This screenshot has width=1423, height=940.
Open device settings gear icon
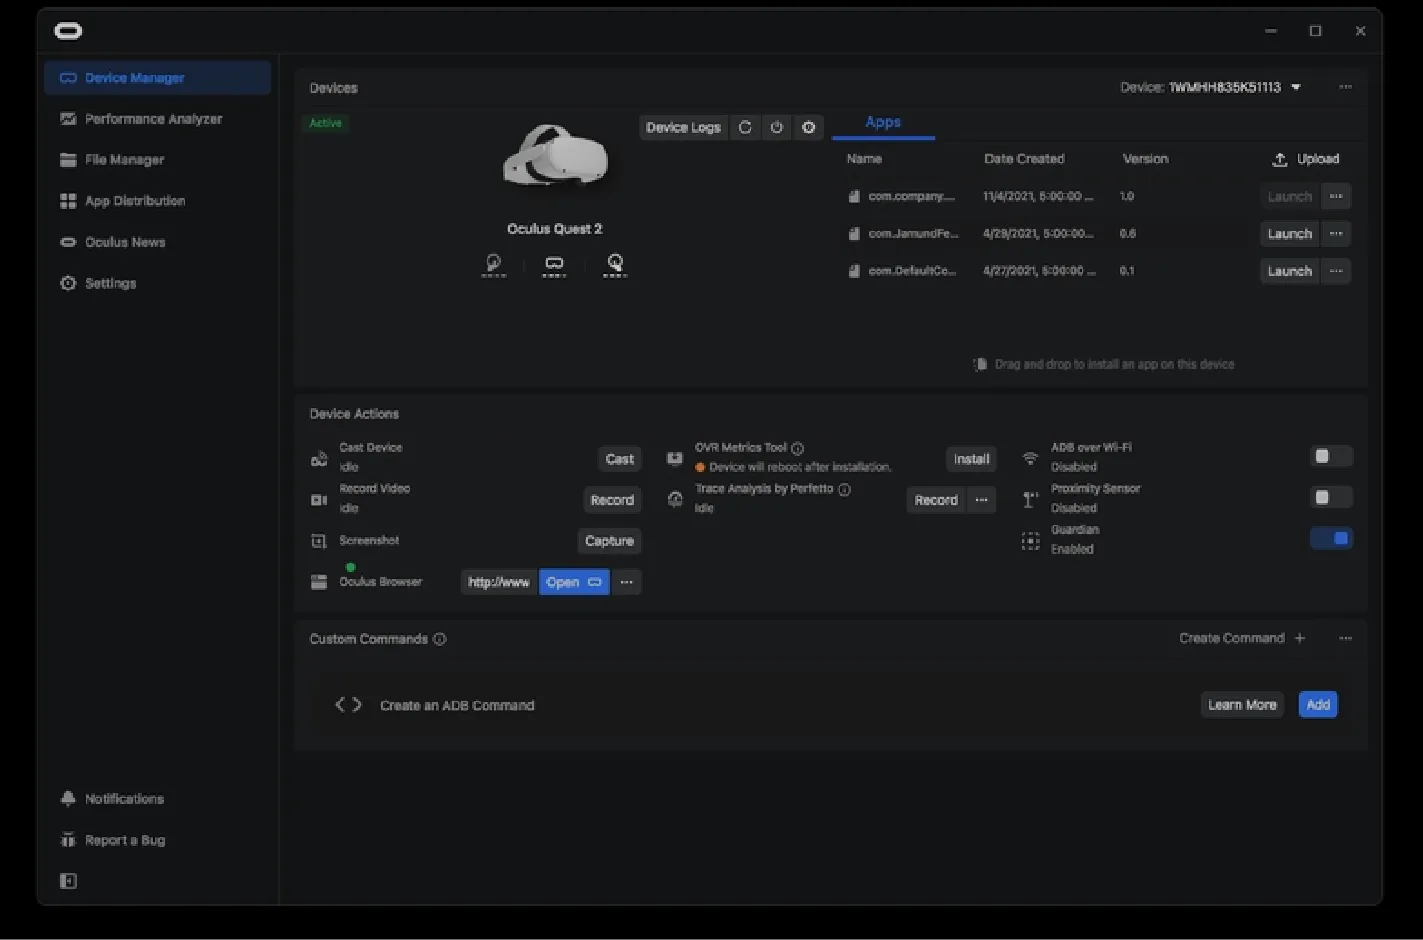click(809, 127)
